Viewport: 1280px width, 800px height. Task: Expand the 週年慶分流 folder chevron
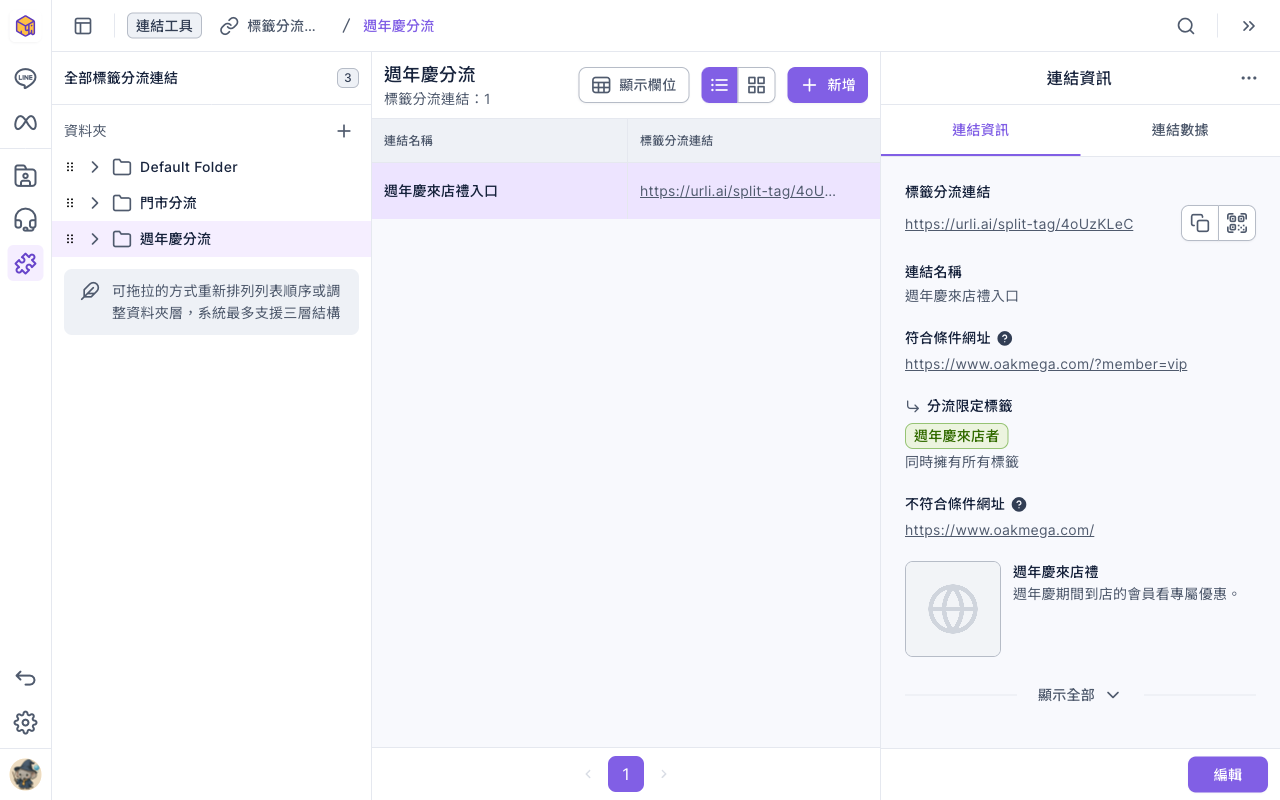click(95, 239)
